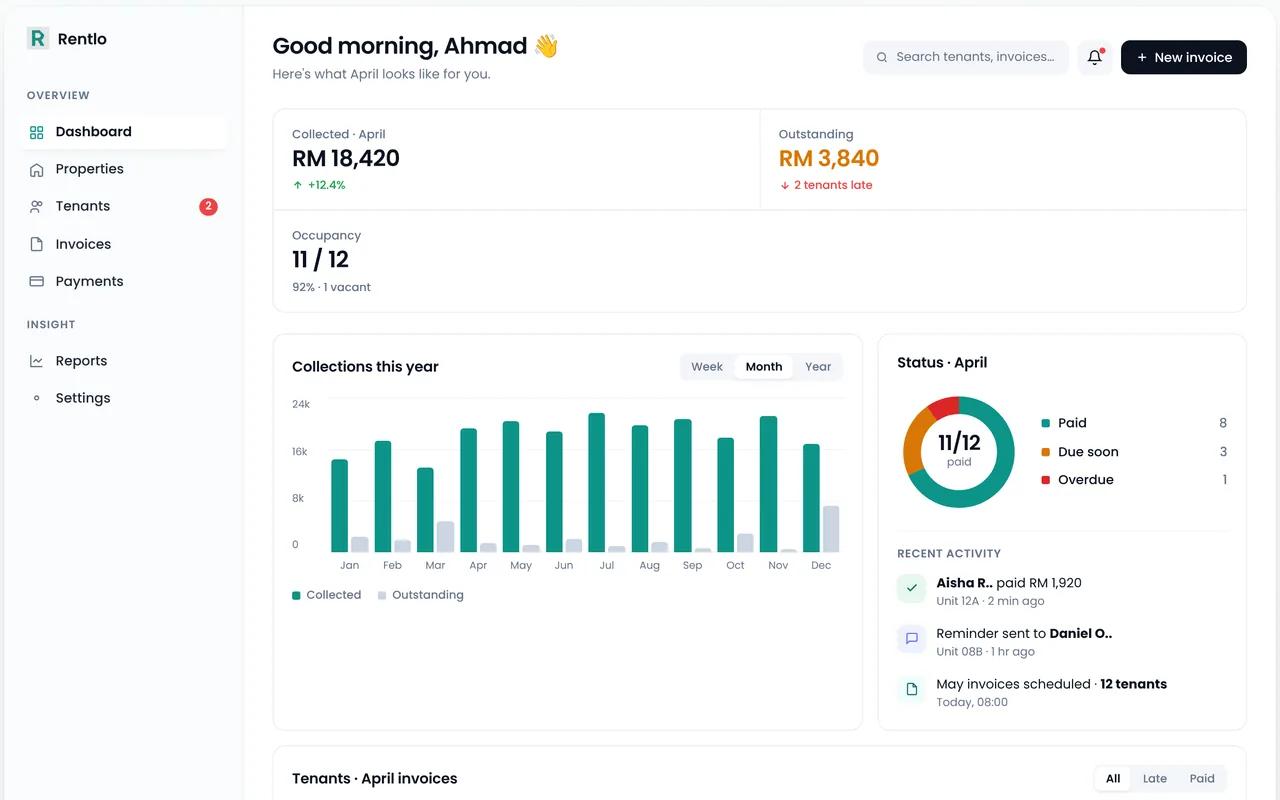Viewport: 1280px width, 800px height.
Task: Click the search magnifier icon
Action: (882, 57)
